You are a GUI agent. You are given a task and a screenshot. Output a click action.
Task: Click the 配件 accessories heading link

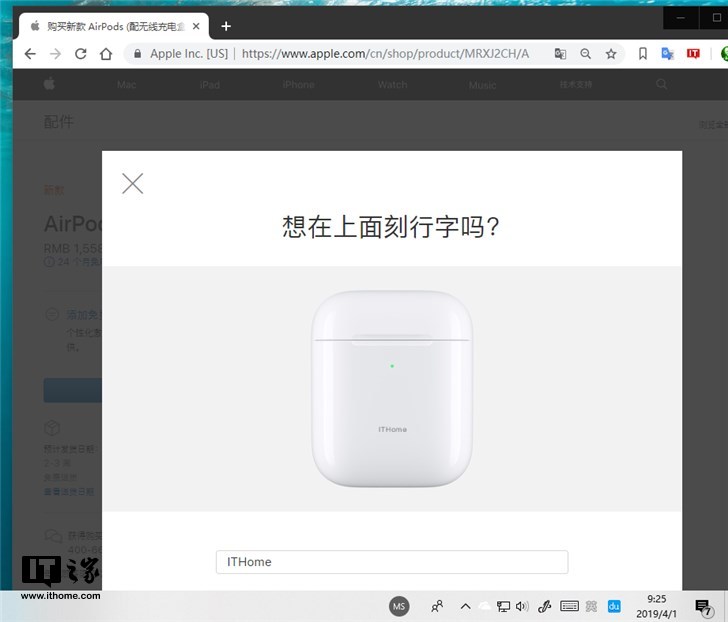58,122
